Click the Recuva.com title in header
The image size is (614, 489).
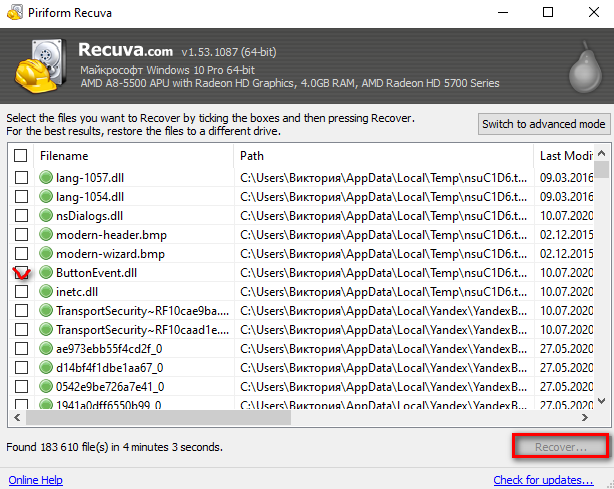(x=125, y=50)
